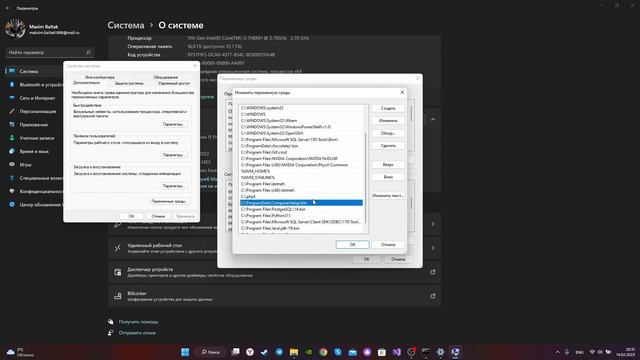Open Учетные записи in Settings sidebar
This screenshot has width=640, height=360.
pos(36,138)
